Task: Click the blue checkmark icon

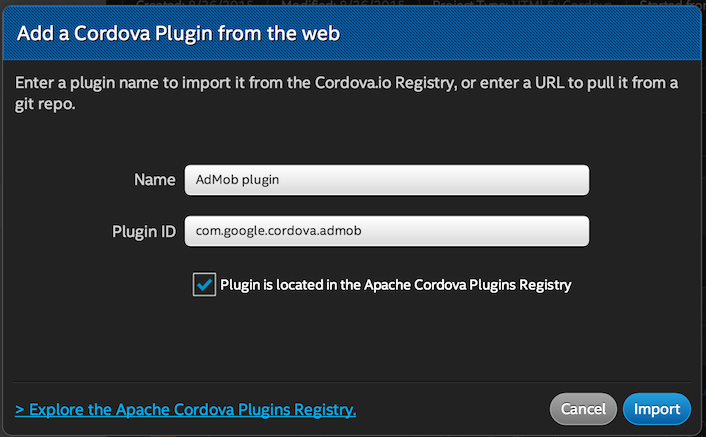Action: pos(205,285)
